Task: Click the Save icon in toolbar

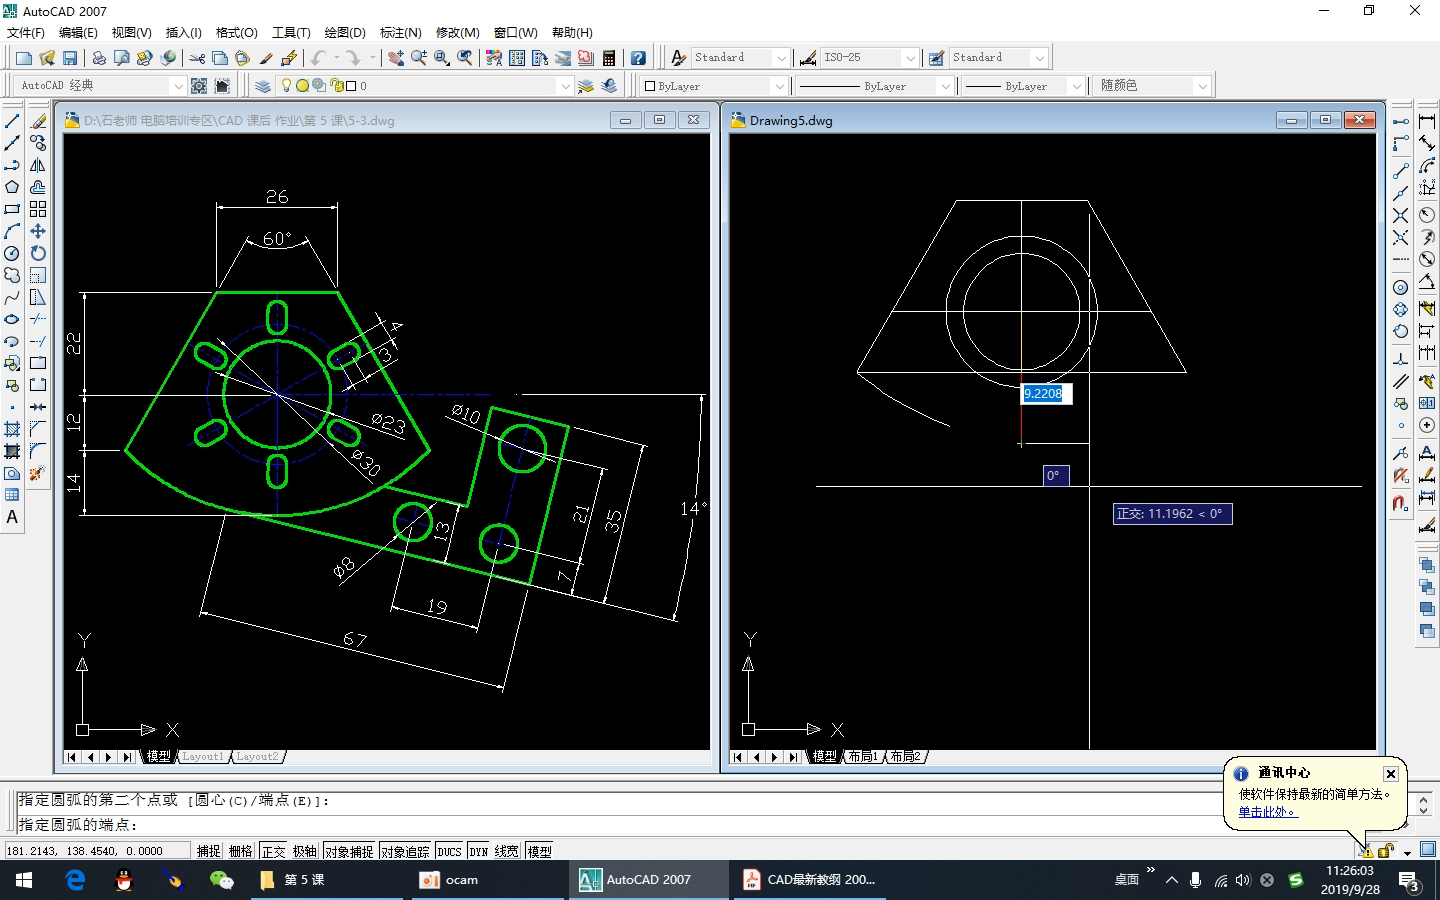Action: point(70,58)
